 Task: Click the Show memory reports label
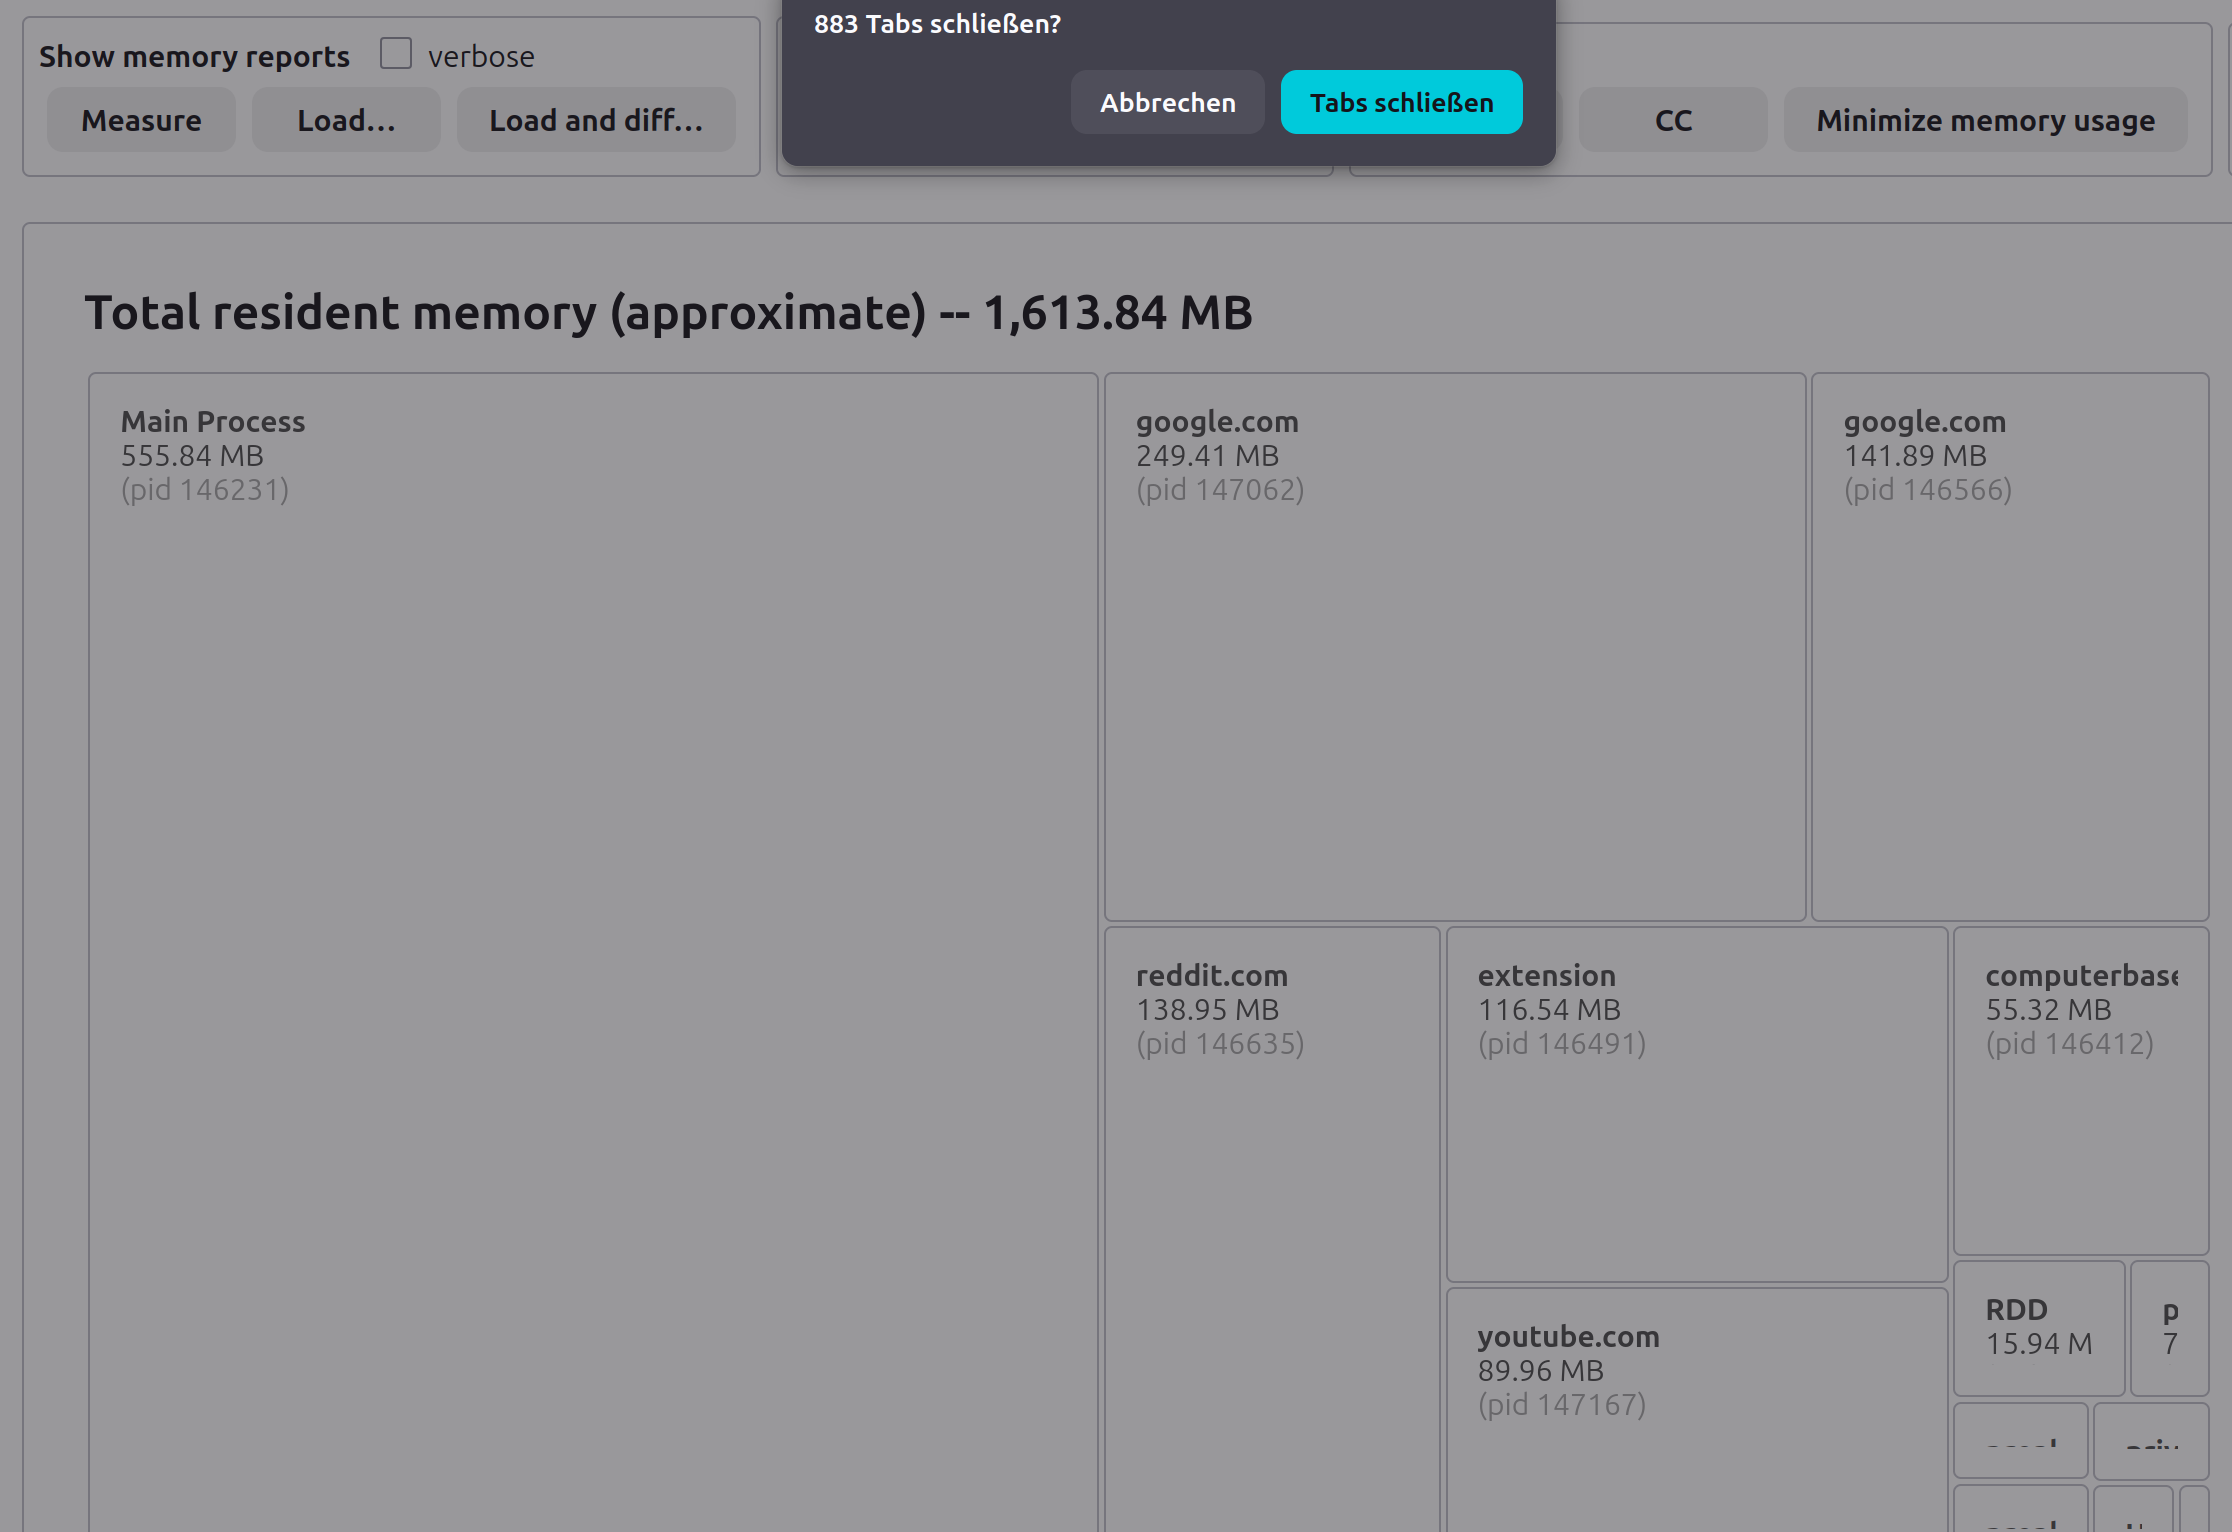(x=194, y=56)
